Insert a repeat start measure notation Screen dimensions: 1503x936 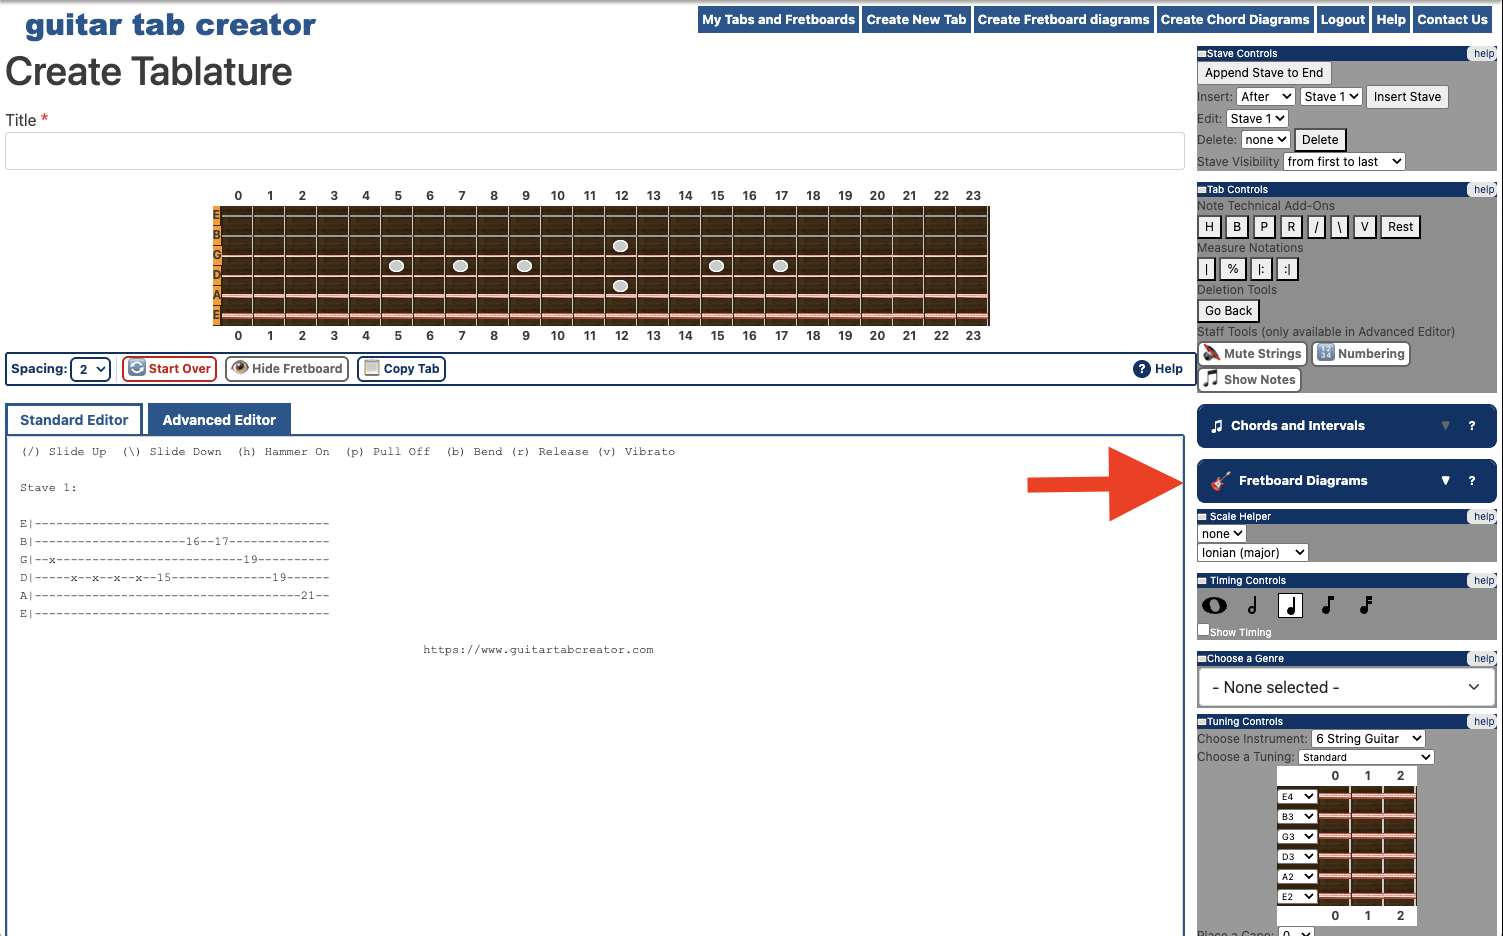(1261, 269)
